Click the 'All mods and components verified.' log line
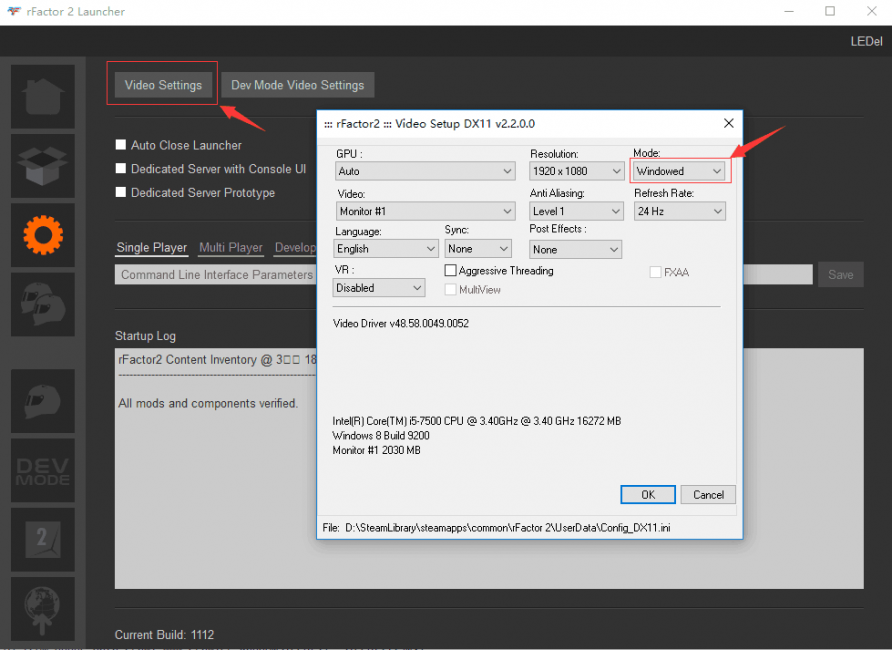The image size is (892, 650). (x=208, y=403)
